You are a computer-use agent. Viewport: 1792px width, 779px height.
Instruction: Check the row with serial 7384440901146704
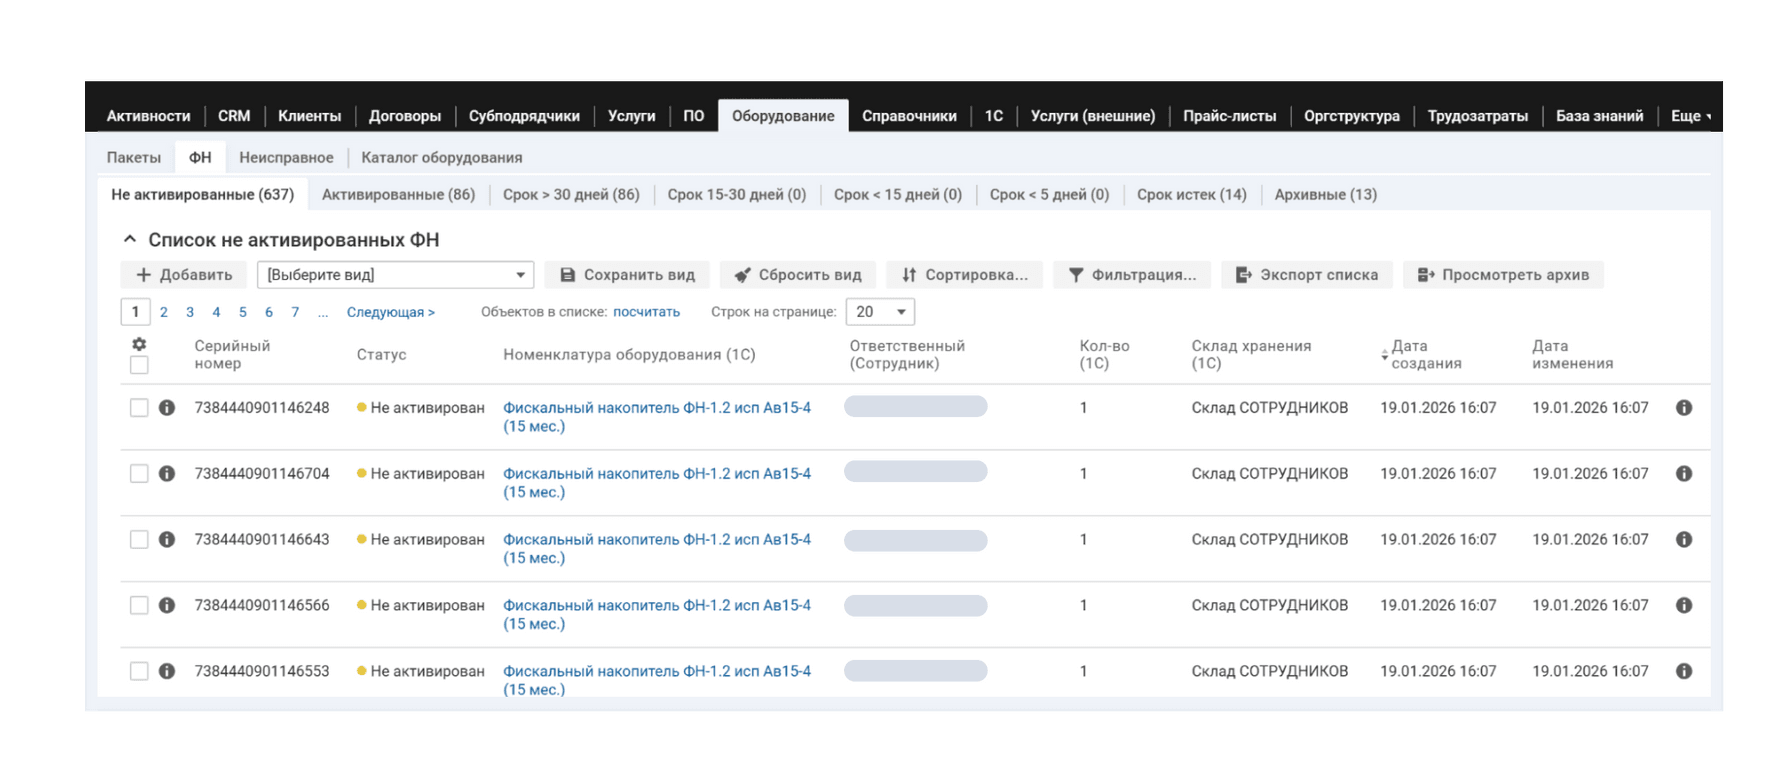(139, 474)
